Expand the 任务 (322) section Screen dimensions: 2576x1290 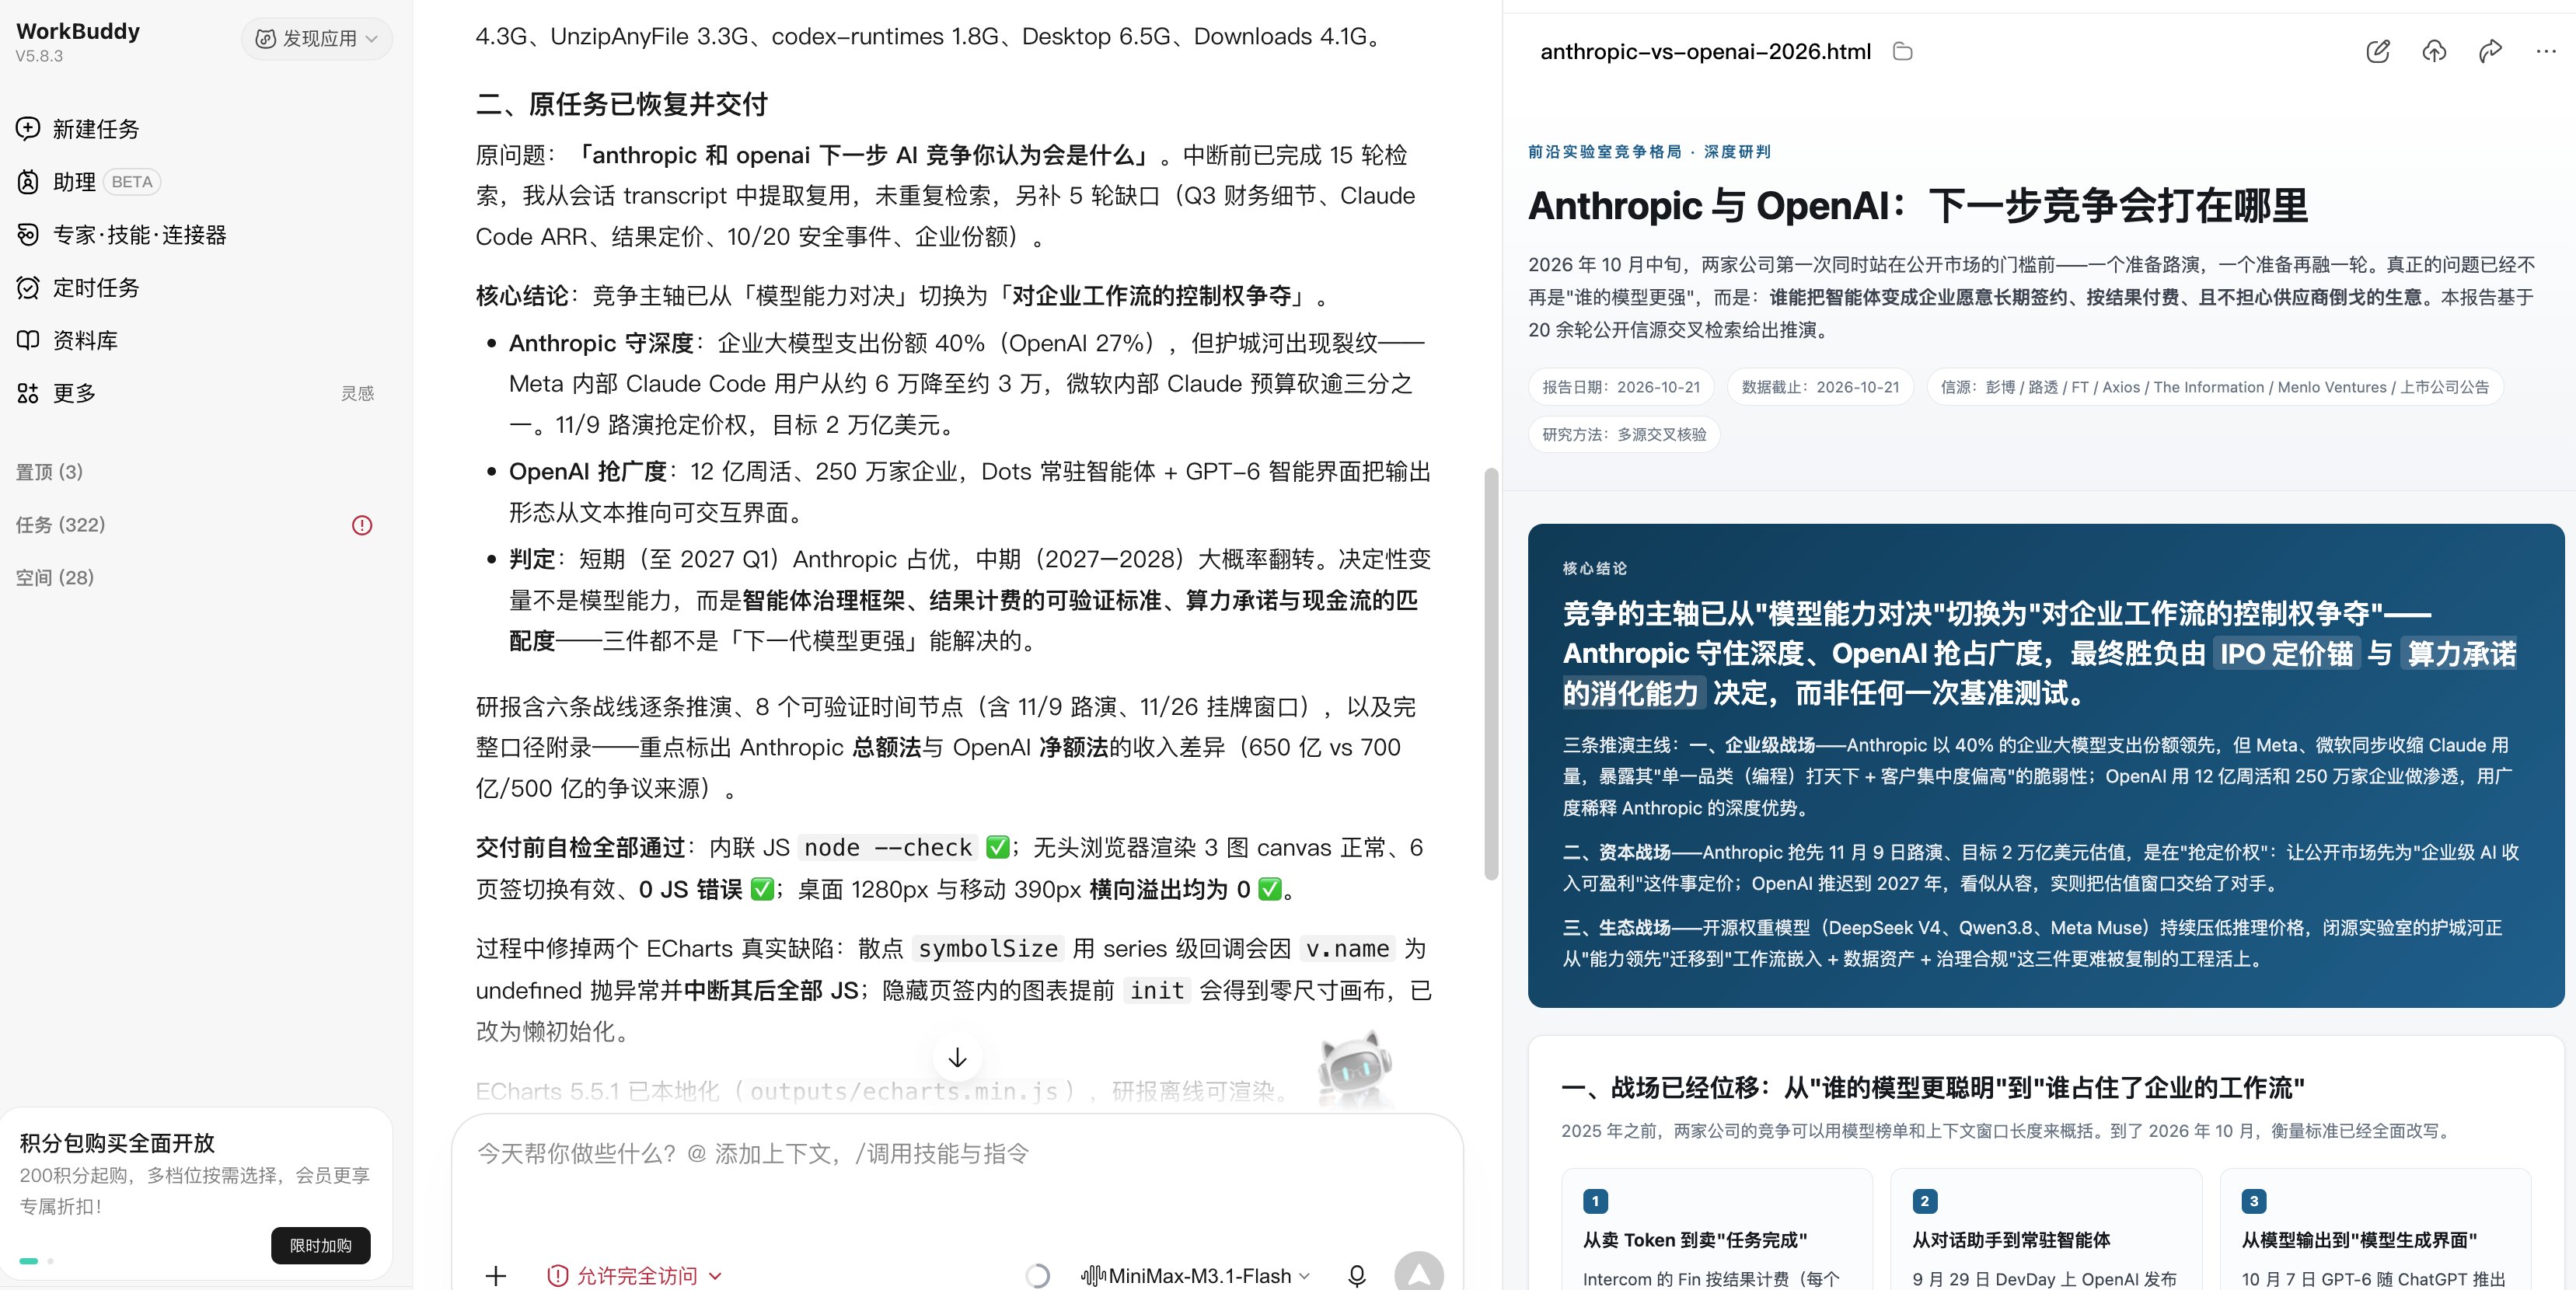click(x=61, y=524)
